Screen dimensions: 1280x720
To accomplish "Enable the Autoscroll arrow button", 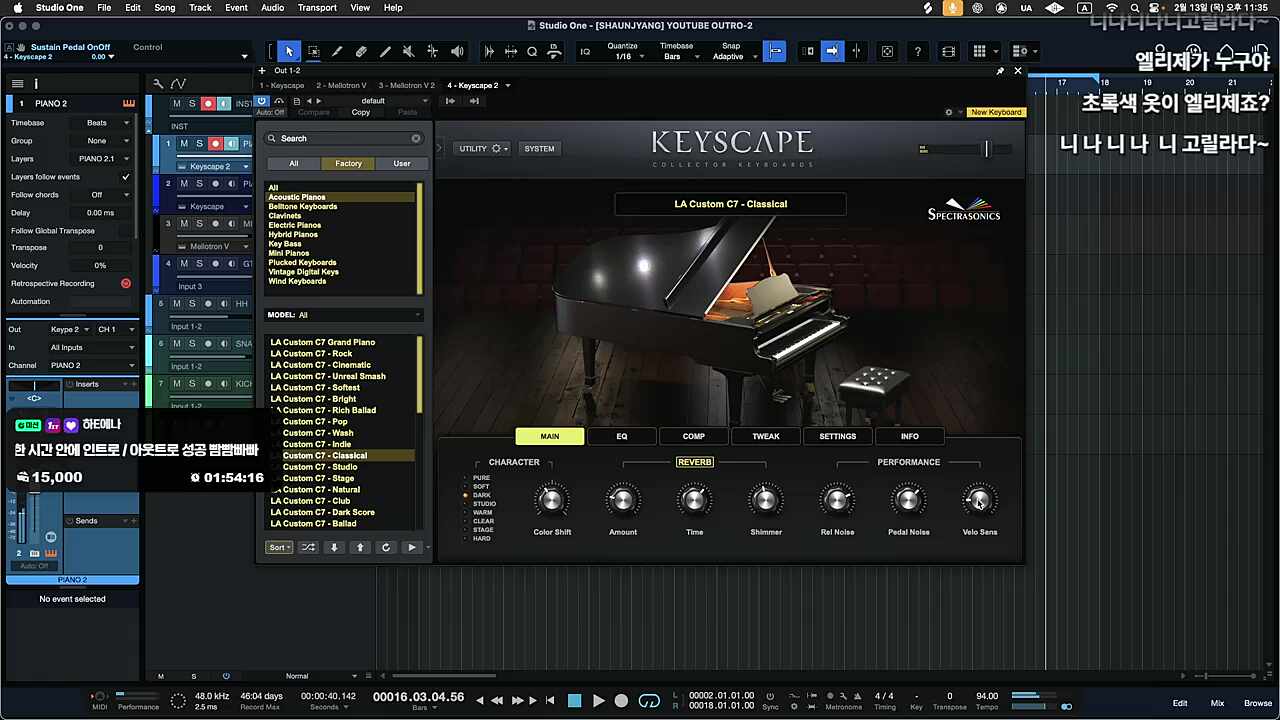I will [x=832, y=51].
